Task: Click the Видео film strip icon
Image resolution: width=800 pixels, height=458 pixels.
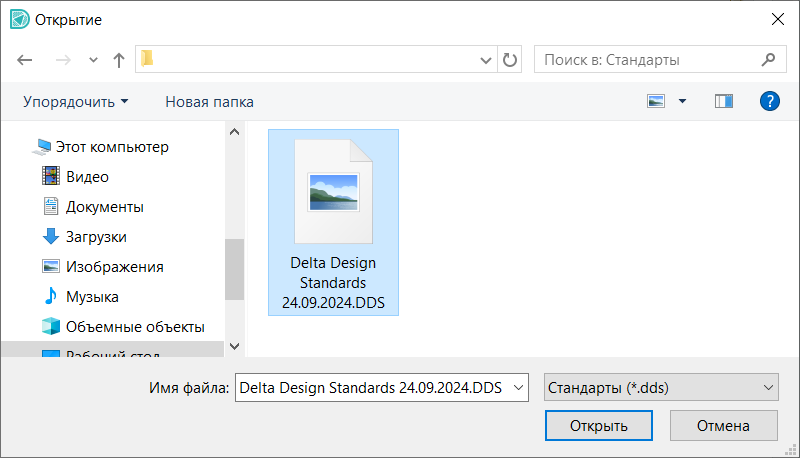Action: pos(51,176)
